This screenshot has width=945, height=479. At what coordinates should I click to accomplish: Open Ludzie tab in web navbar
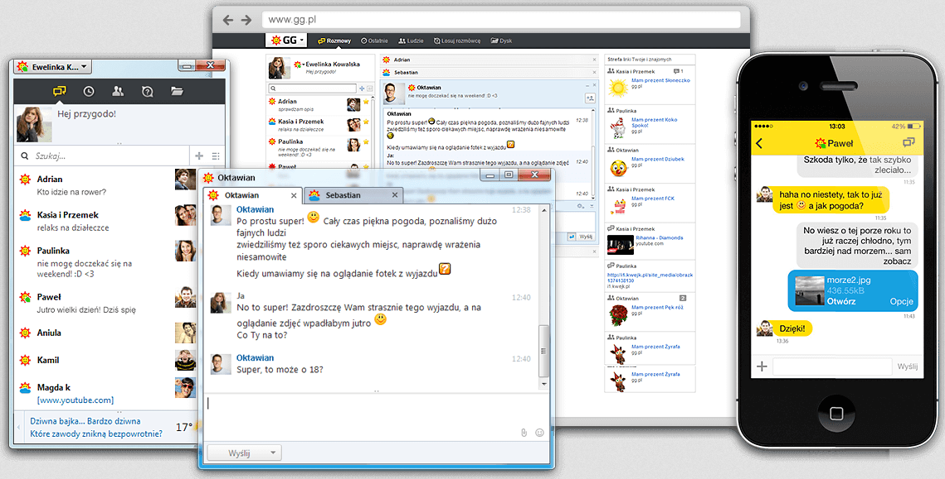pos(411,41)
